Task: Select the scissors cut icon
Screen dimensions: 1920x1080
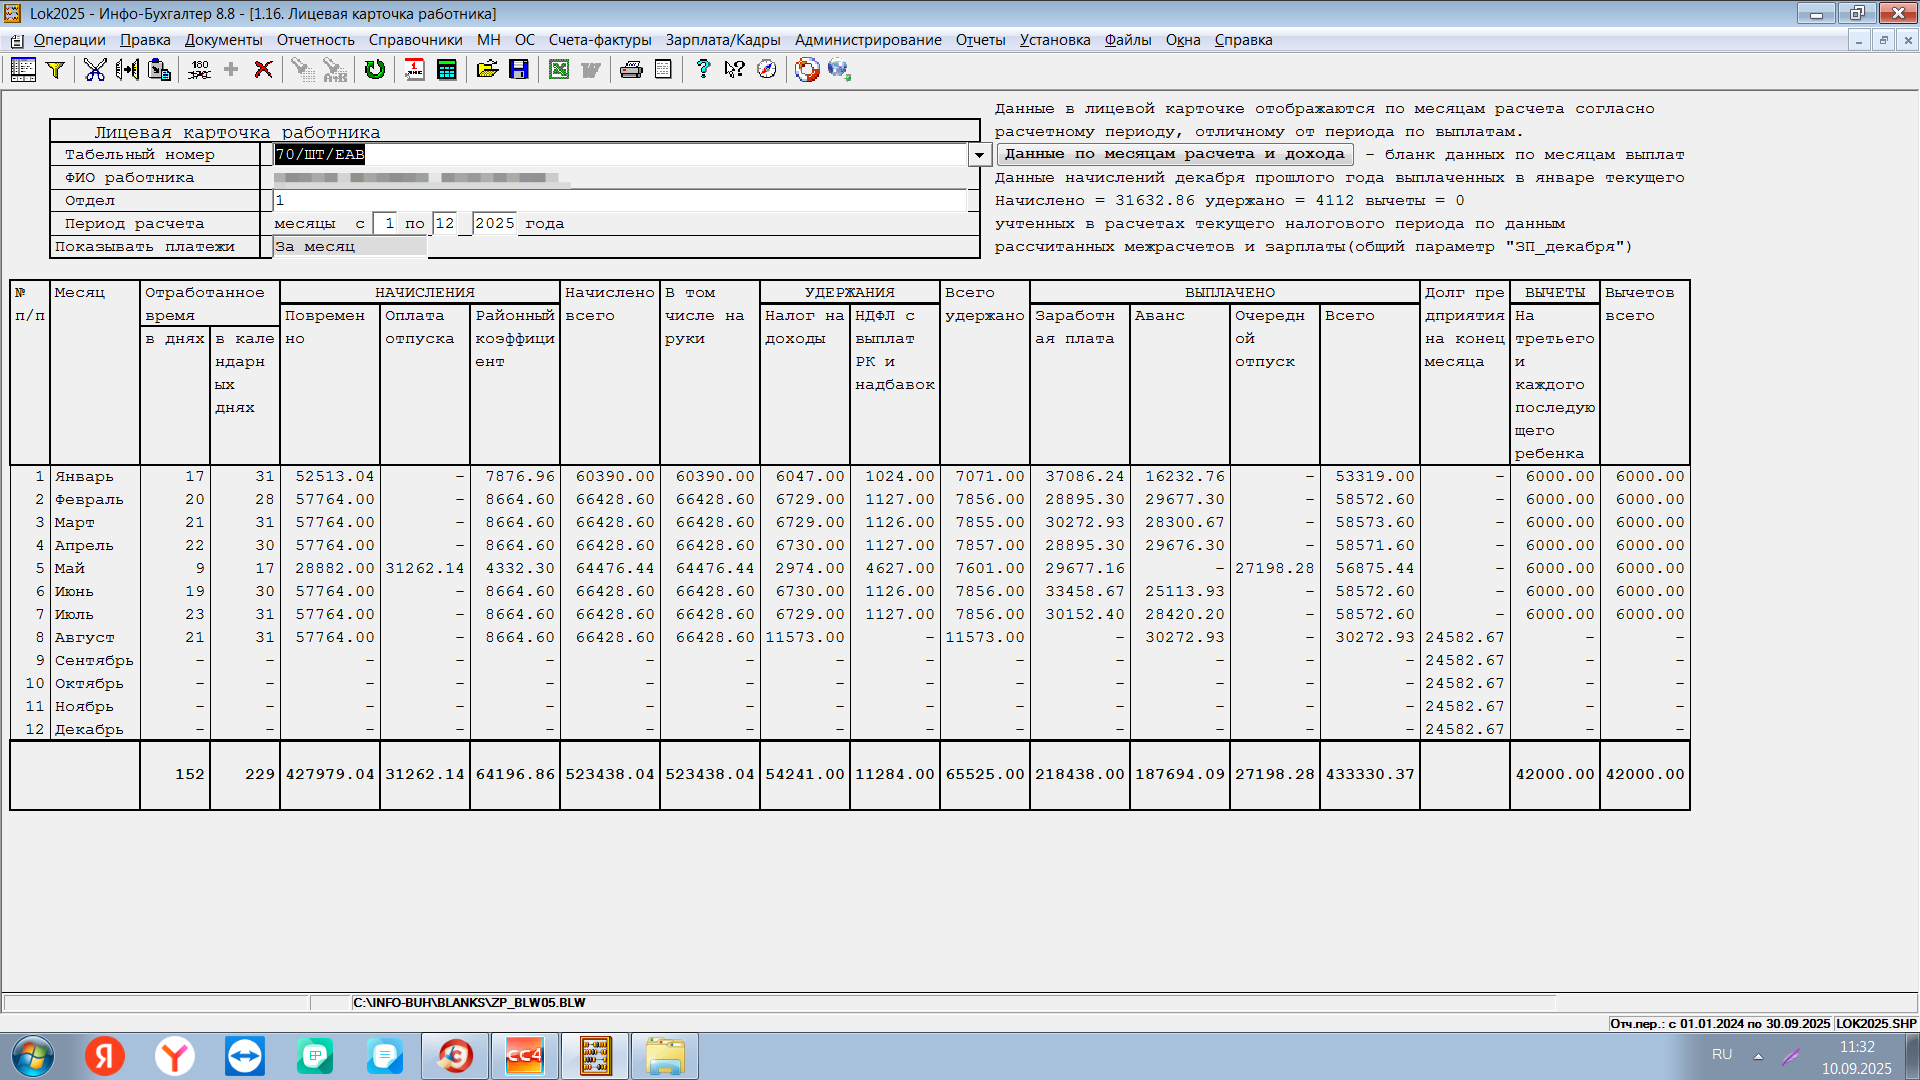Action: pyautogui.click(x=95, y=69)
